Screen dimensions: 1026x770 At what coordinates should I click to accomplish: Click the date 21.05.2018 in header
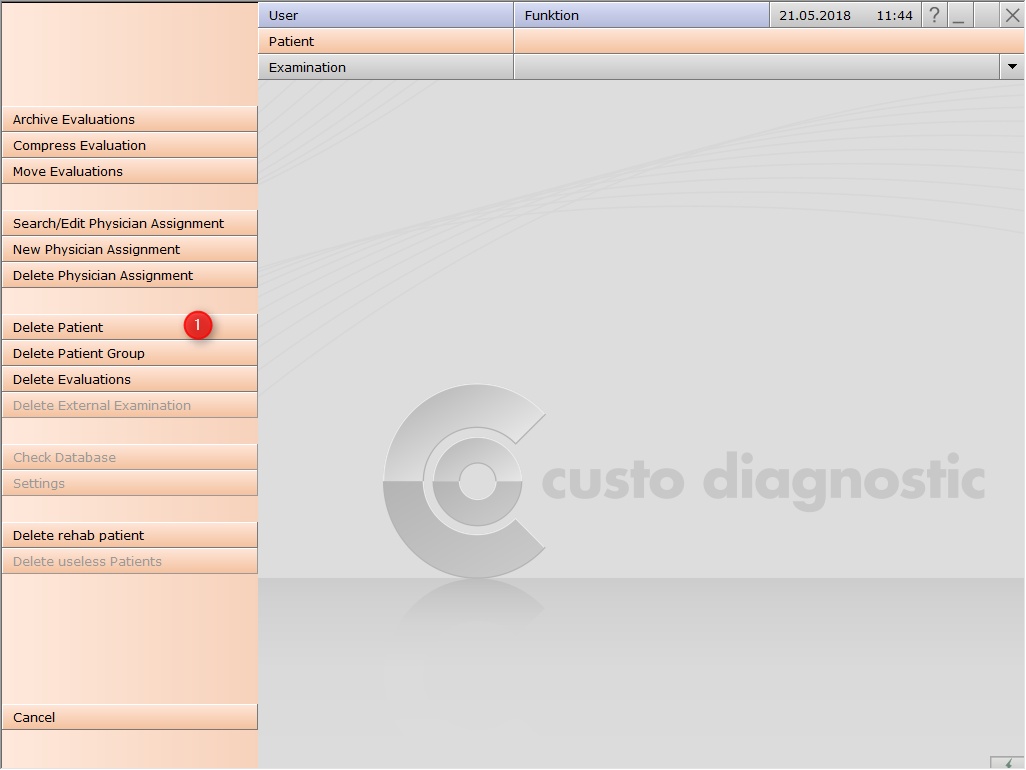click(x=815, y=16)
